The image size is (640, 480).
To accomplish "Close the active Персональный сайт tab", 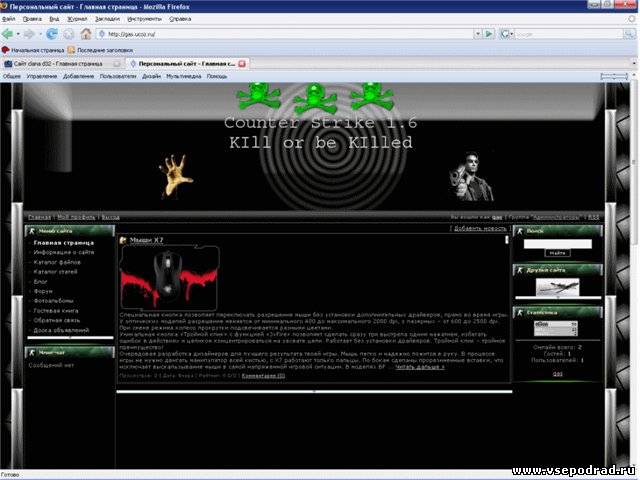I will [242, 64].
